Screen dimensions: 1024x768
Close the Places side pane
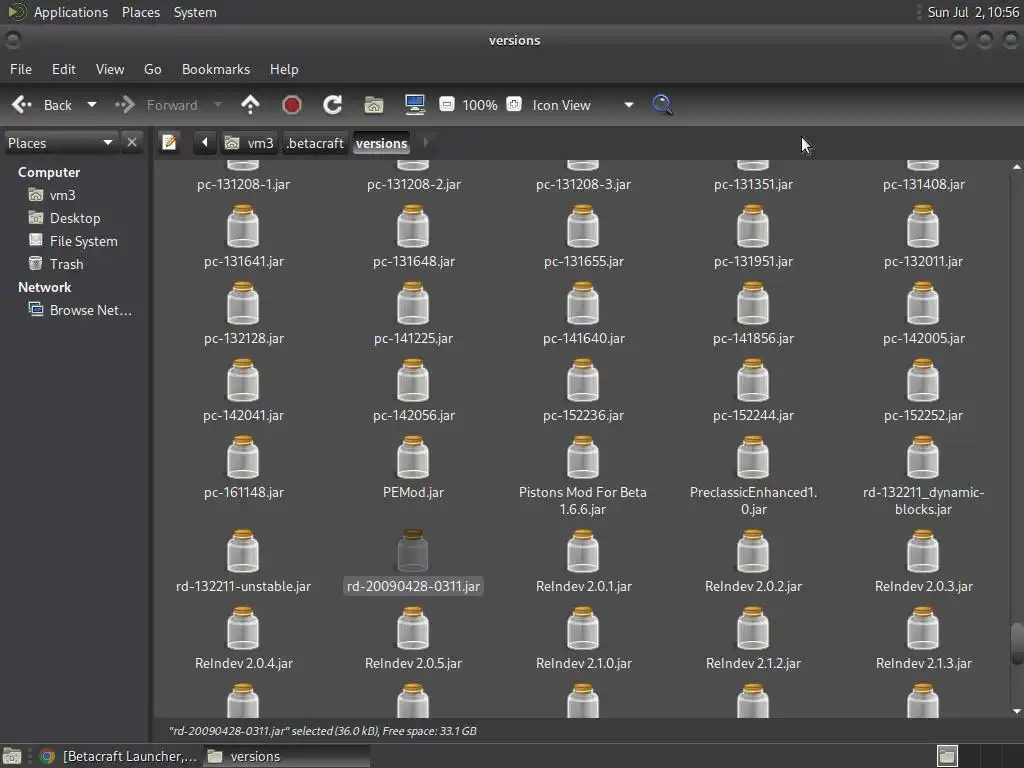[132, 142]
